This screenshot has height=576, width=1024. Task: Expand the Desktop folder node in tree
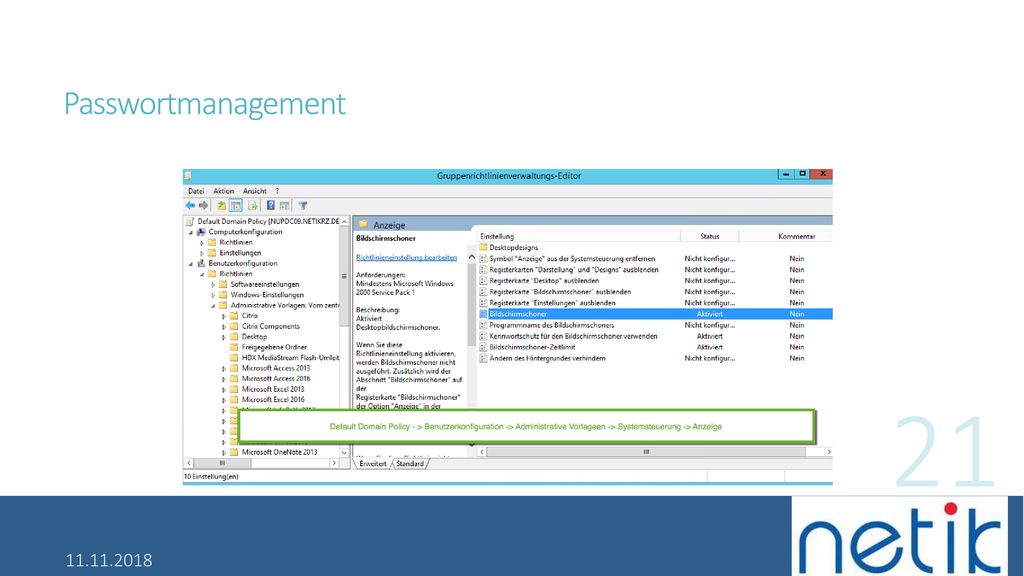224,337
